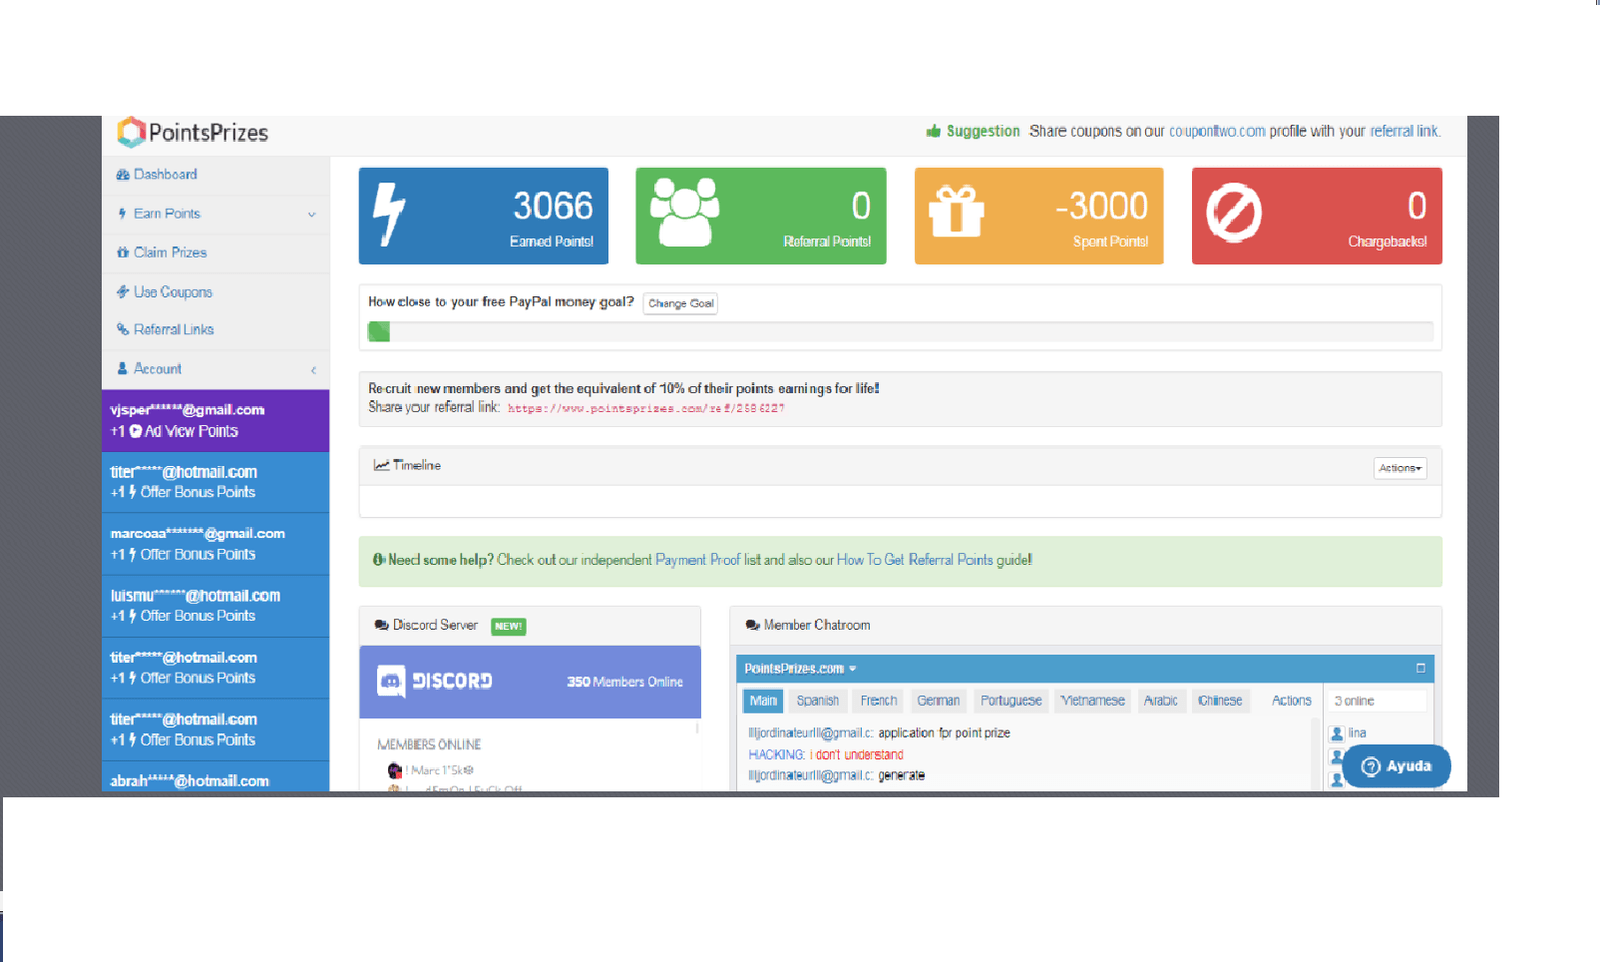Click the HACKING 'I don't understand' message

(x=826, y=755)
